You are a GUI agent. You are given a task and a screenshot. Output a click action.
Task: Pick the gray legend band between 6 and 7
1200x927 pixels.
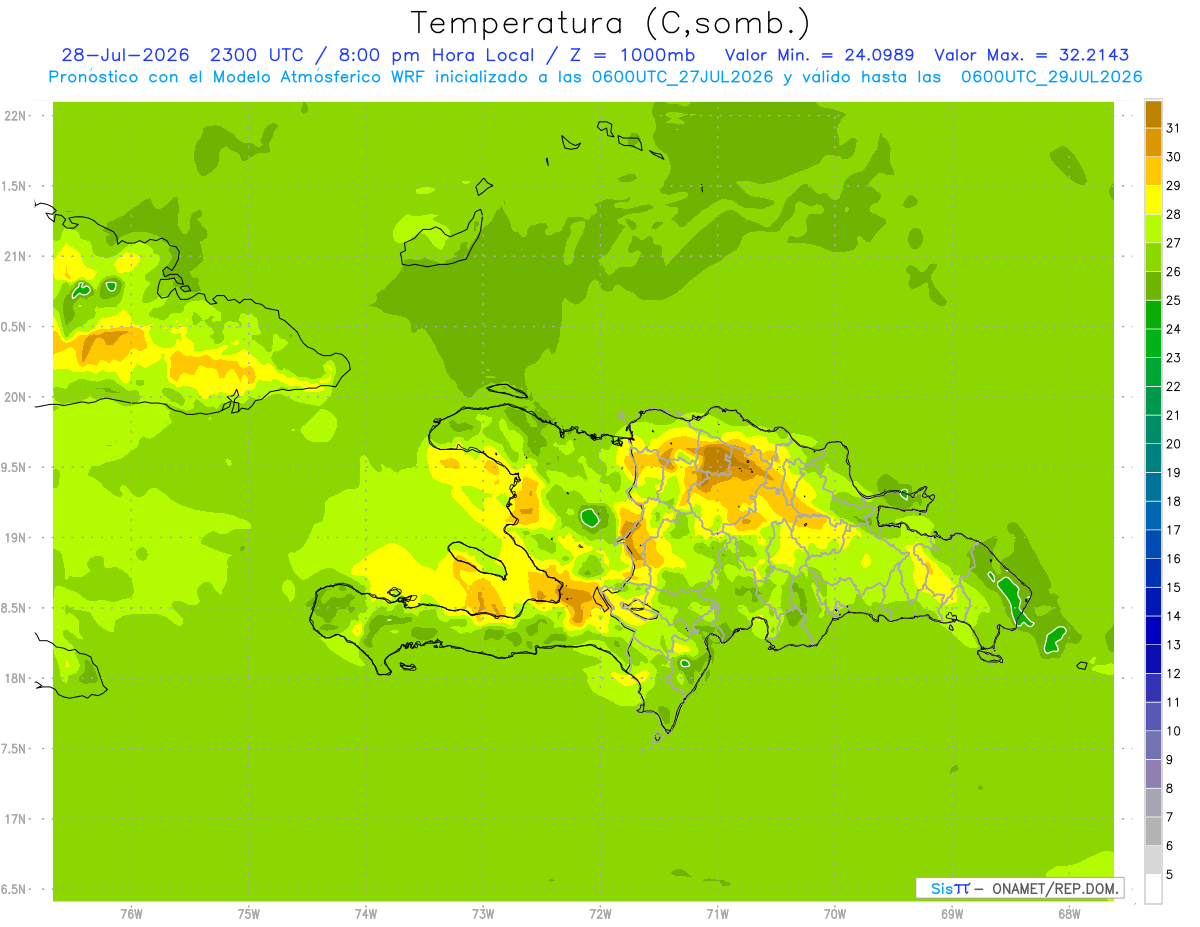1153,832
